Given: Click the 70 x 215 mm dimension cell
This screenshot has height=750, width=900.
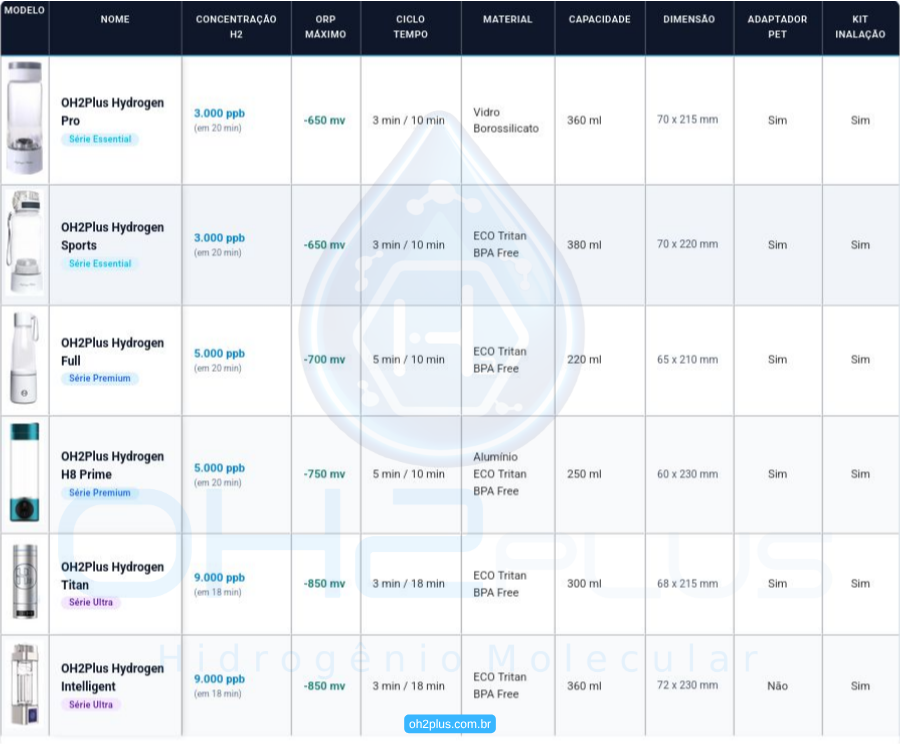Looking at the screenshot, I should (688, 119).
